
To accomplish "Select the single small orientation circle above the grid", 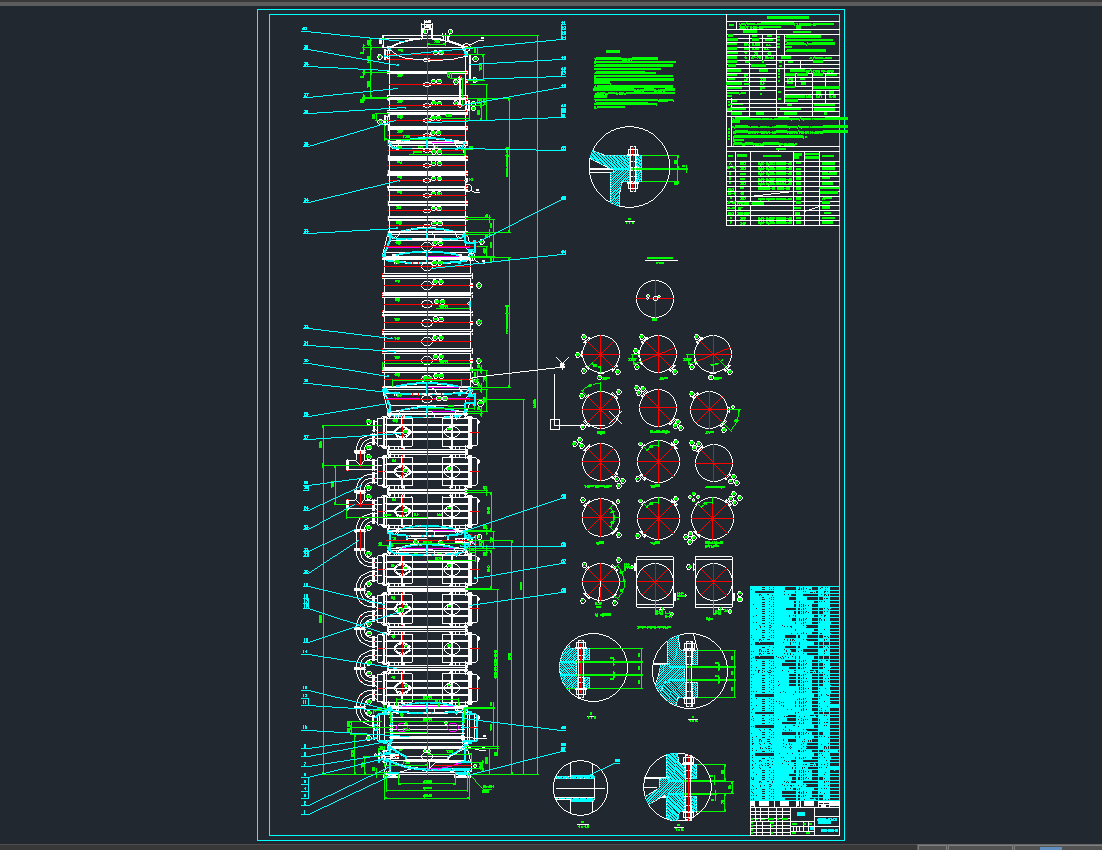I will point(655,298).
